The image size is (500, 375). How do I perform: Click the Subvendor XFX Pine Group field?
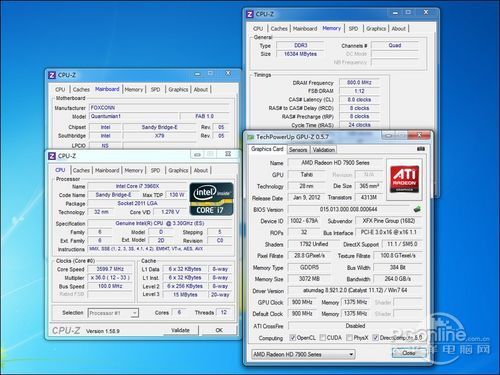pyautogui.click(x=389, y=221)
